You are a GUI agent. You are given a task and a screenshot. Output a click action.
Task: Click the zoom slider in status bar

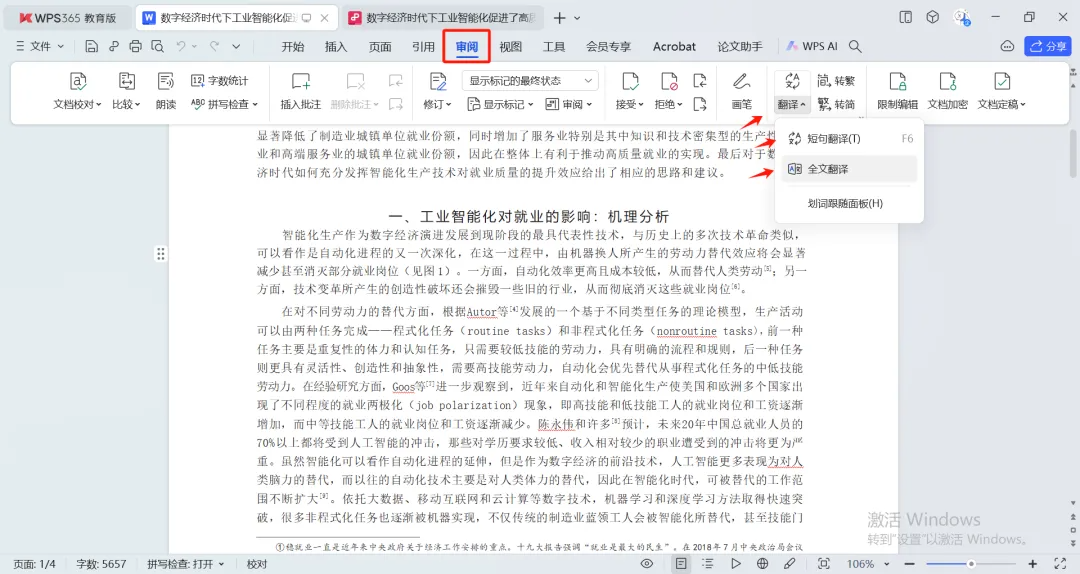coord(969,564)
